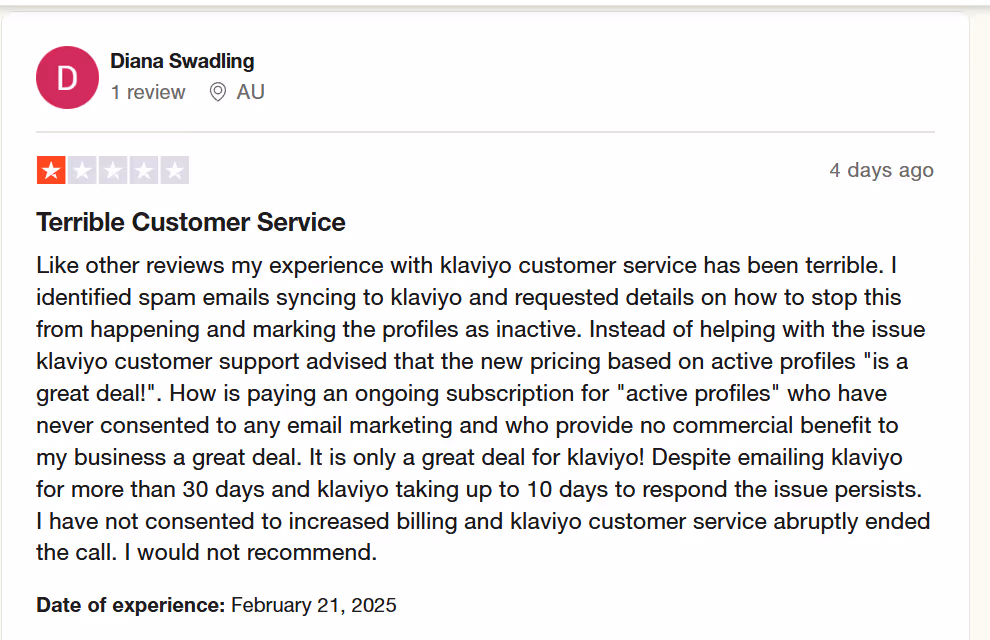Viewport: 990px width, 640px height.
Task: Select the middle star in the rating
Action: (113, 169)
